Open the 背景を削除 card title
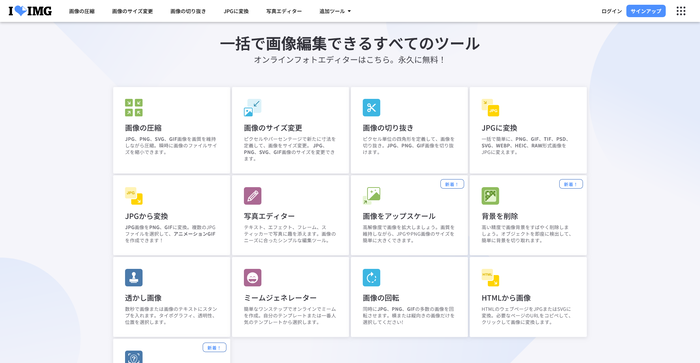 click(x=500, y=216)
